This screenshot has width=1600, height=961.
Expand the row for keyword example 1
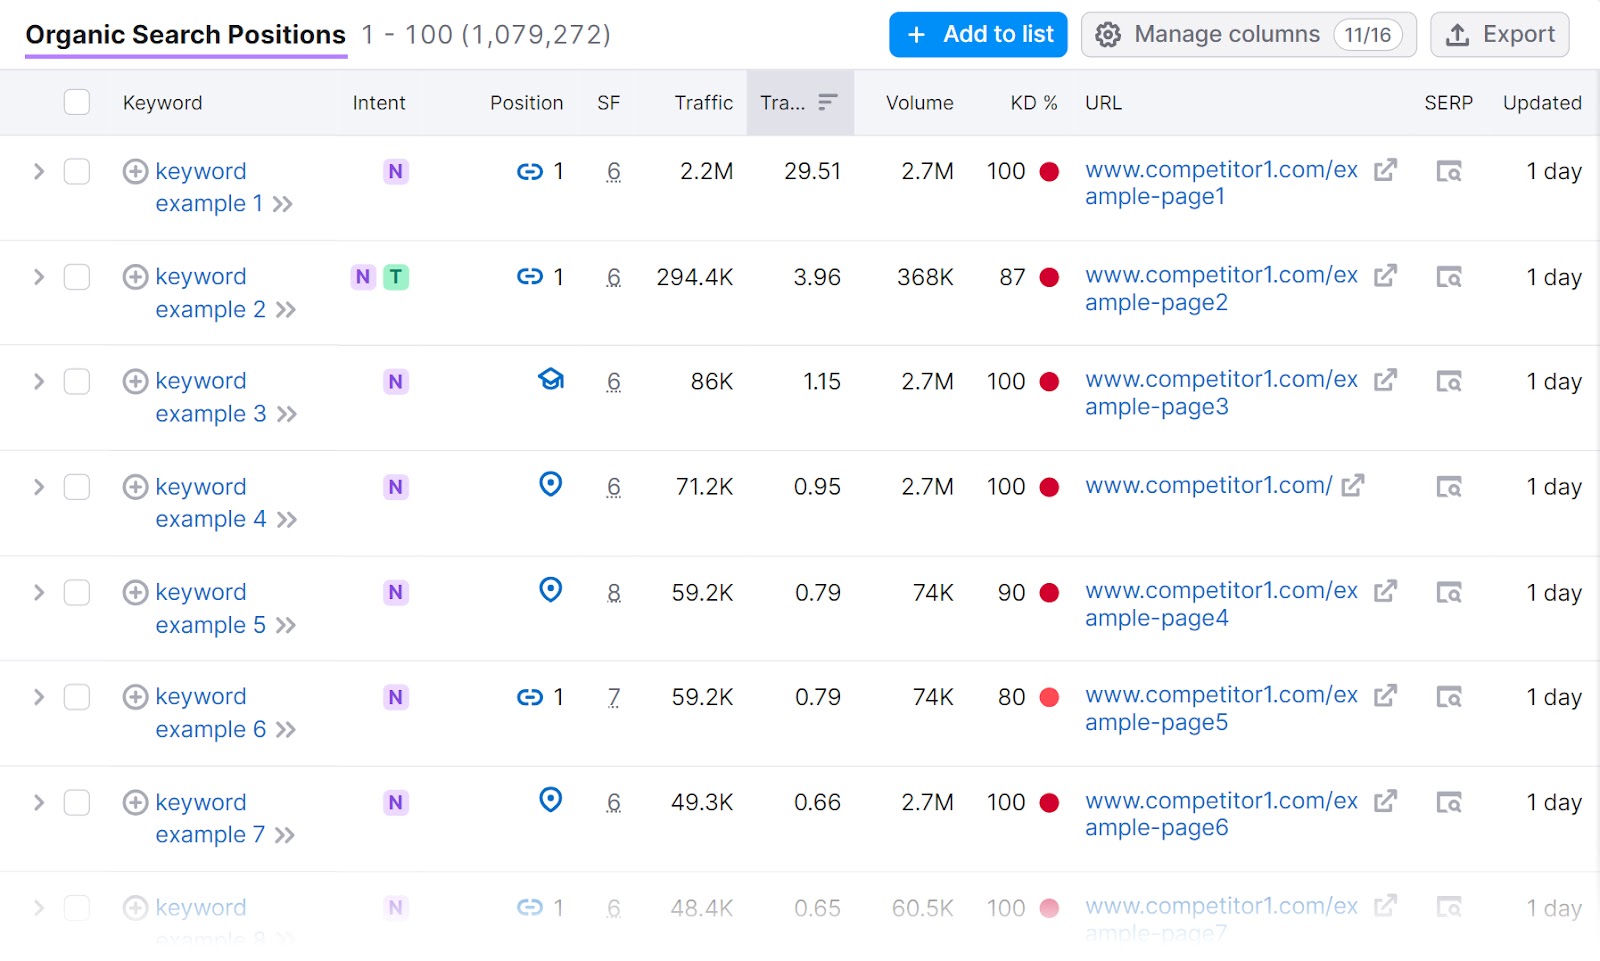pos(38,171)
